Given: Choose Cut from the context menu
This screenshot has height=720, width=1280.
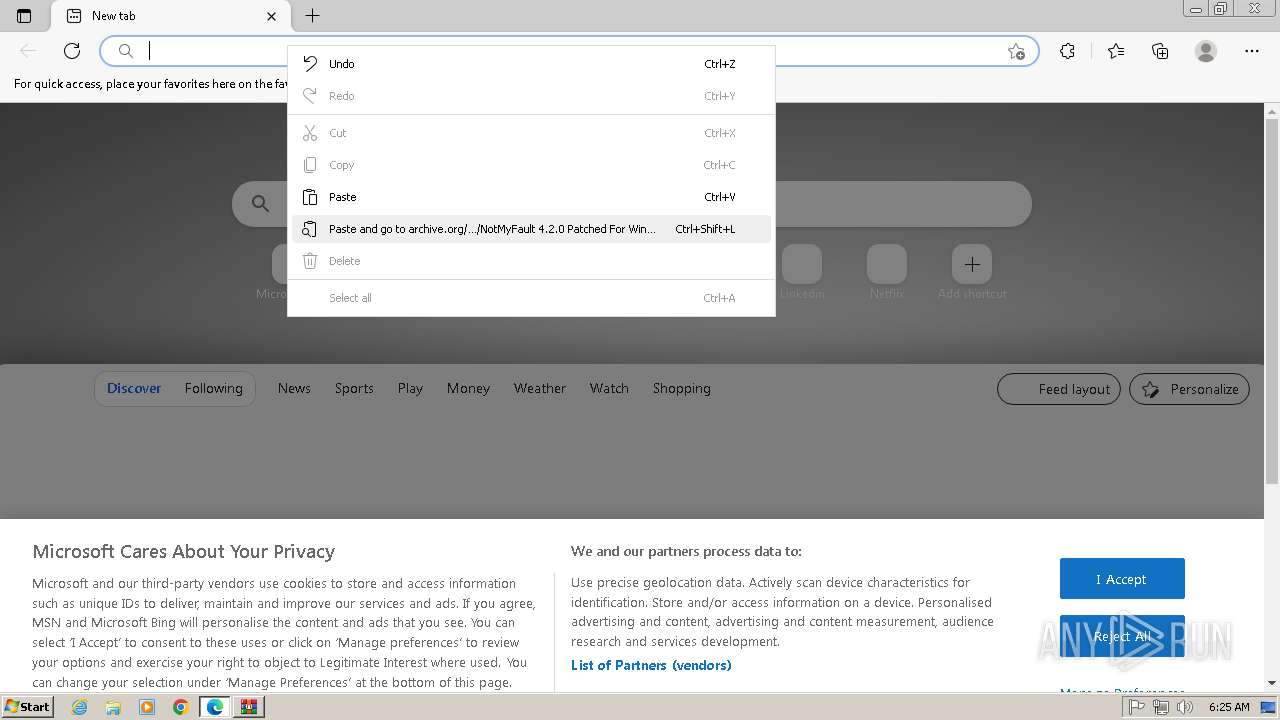Looking at the screenshot, I should coord(531,133).
